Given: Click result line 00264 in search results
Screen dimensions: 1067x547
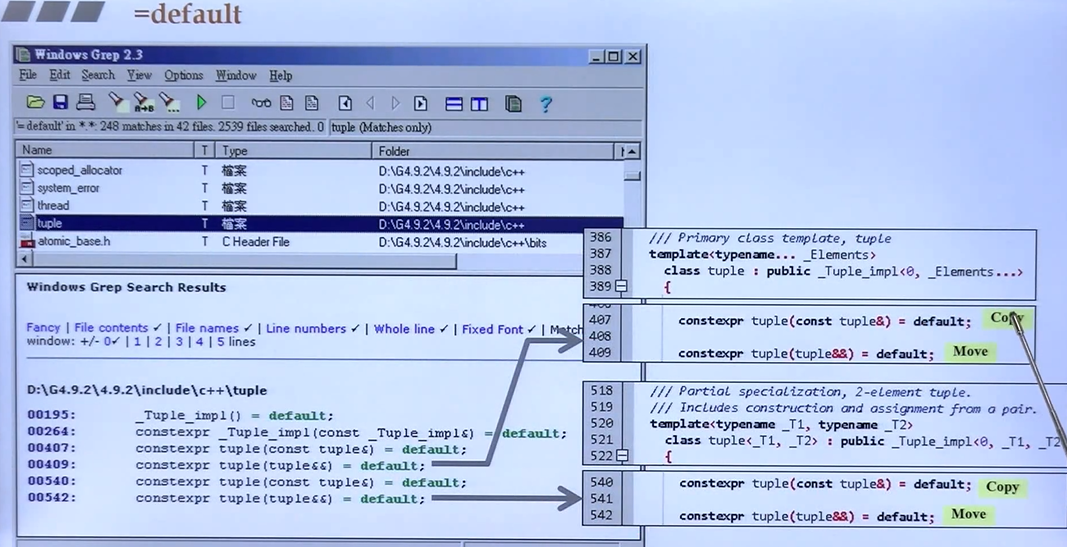Looking at the screenshot, I should (297, 432).
